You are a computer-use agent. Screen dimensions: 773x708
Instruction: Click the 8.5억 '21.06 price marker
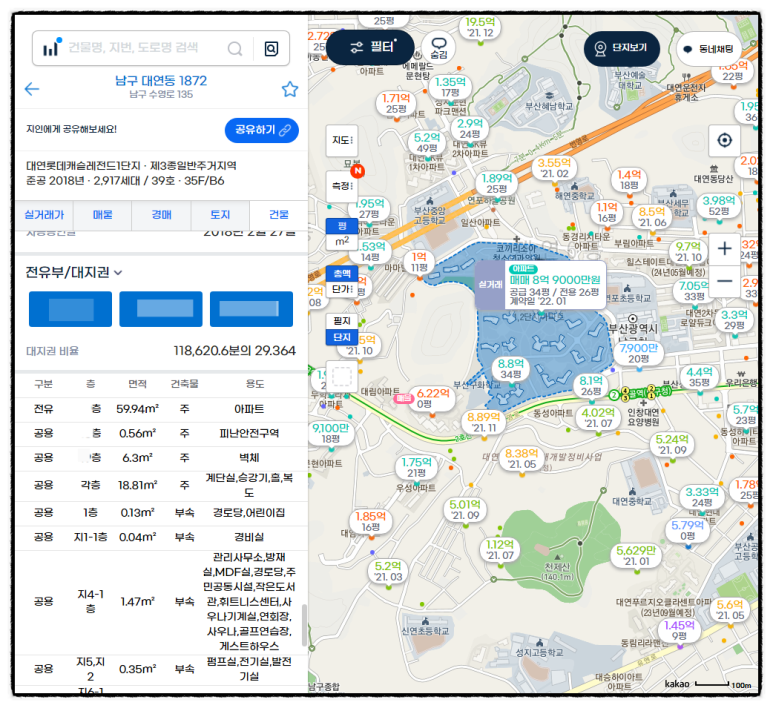[653, 216]
